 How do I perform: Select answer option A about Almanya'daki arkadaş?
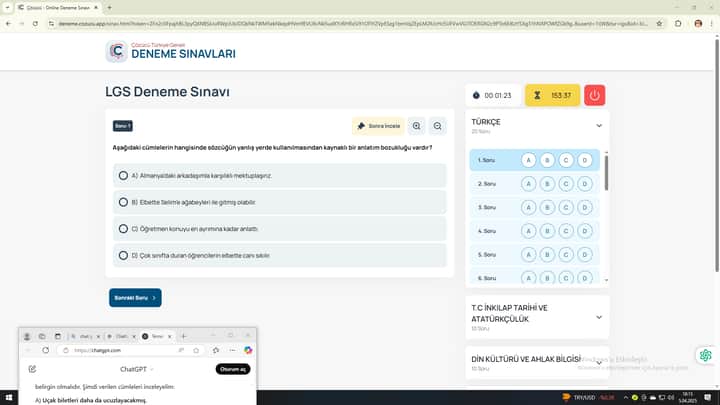(123, 175)
